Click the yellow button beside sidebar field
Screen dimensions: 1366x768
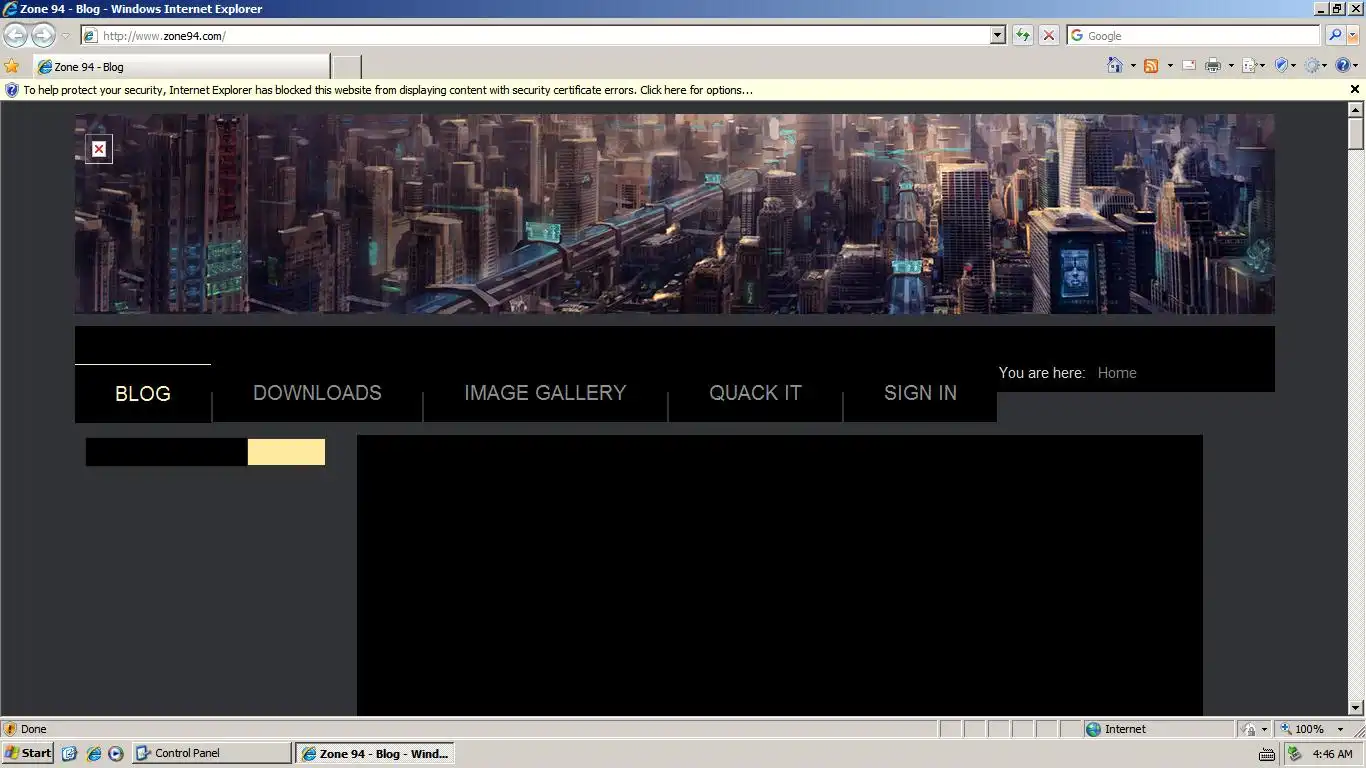pos(286,452)
